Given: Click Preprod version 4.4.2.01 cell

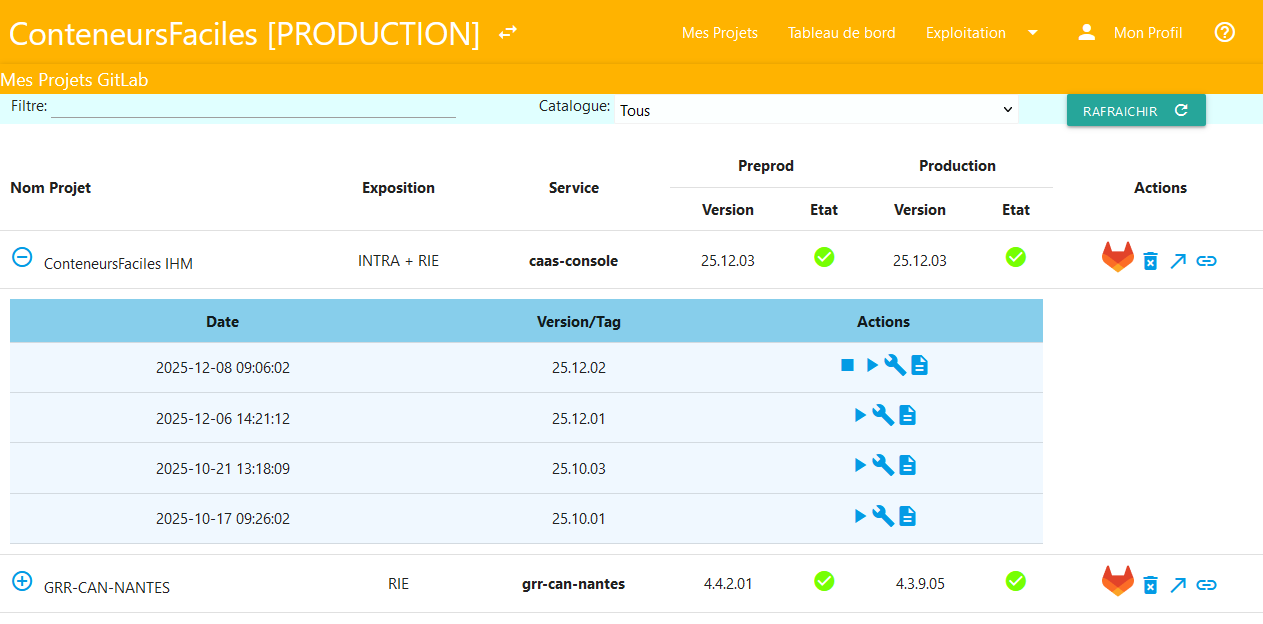Looking at the screenshot, I should tap(728, 584).
